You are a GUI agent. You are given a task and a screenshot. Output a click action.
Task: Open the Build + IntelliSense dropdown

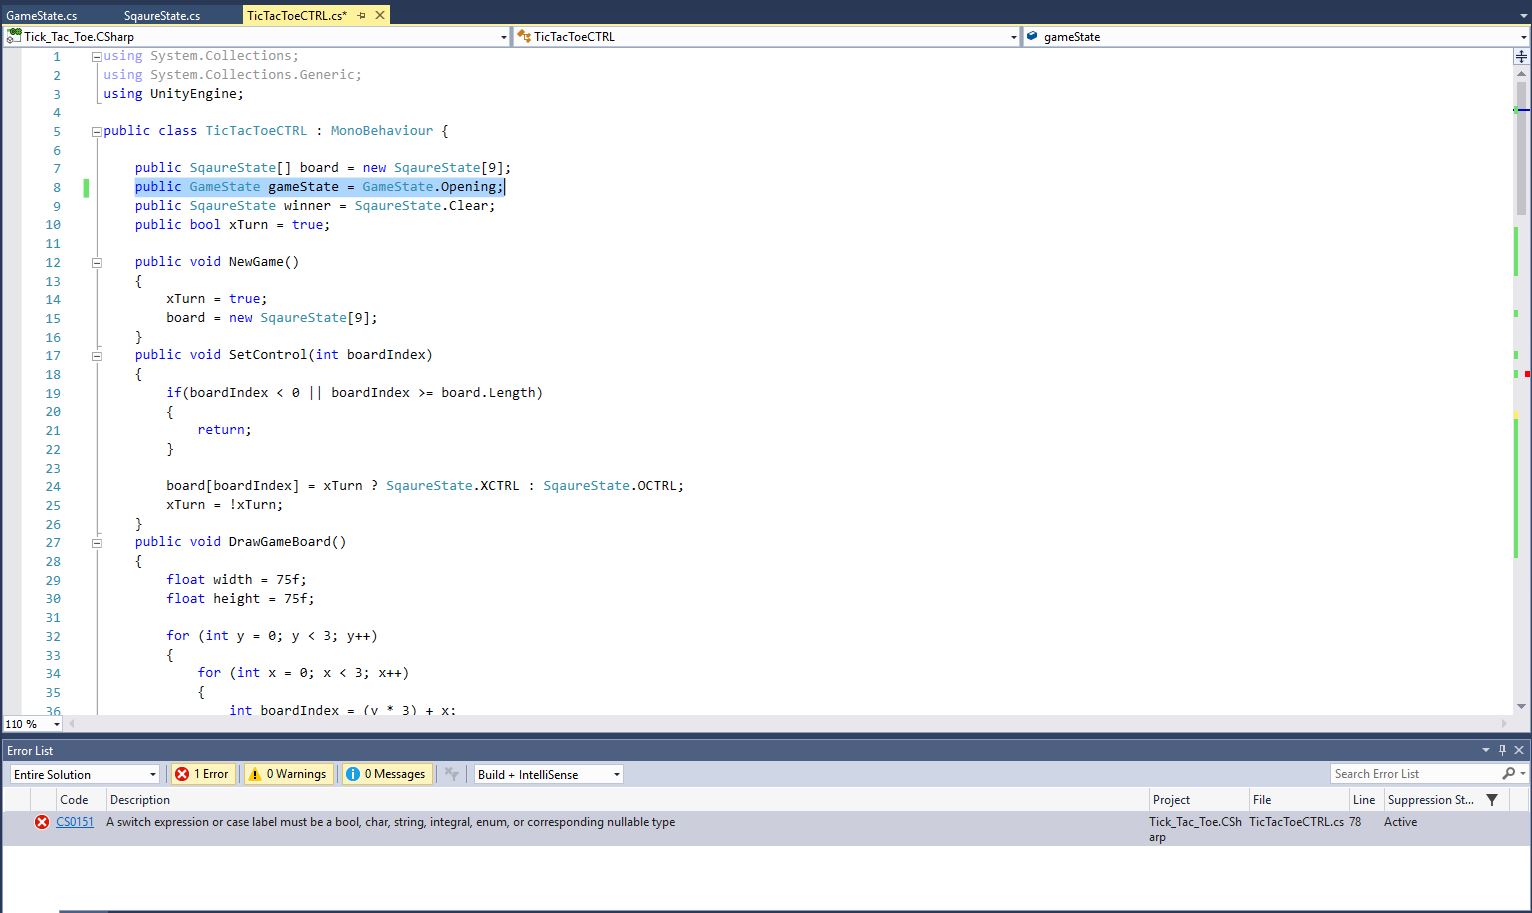pyautogui.click(x=548, y=774)
